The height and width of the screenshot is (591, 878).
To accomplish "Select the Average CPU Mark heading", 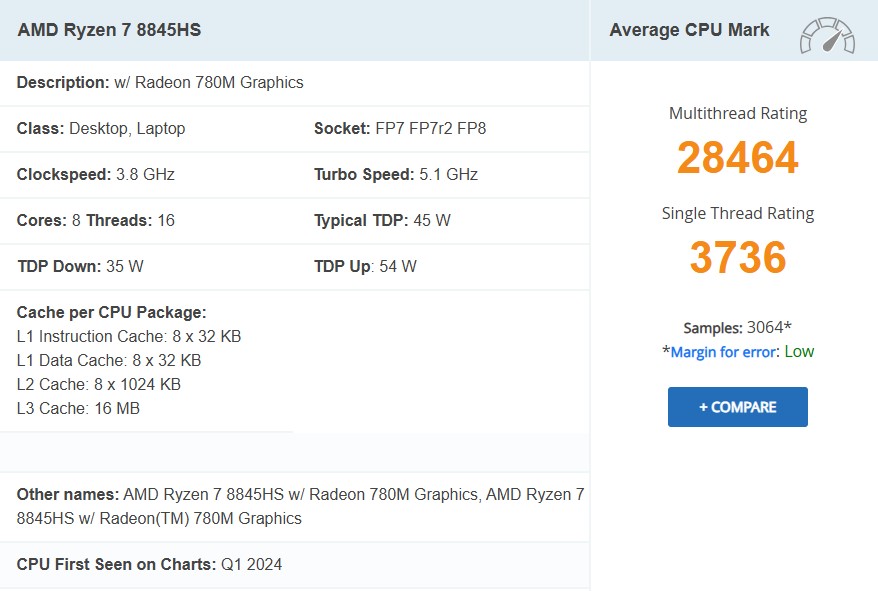I will pyautogui.click(x=689, y=30).
